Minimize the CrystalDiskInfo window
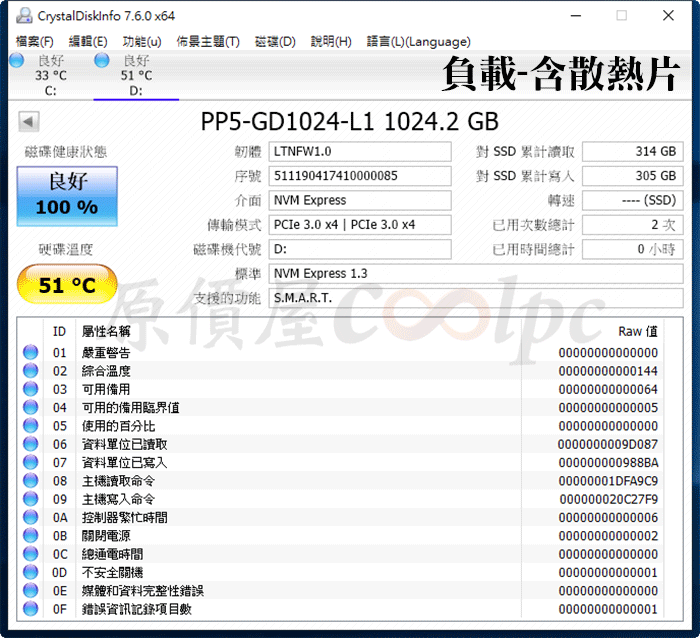The width and height of the screenshot is (700, 638). point(576,16)
